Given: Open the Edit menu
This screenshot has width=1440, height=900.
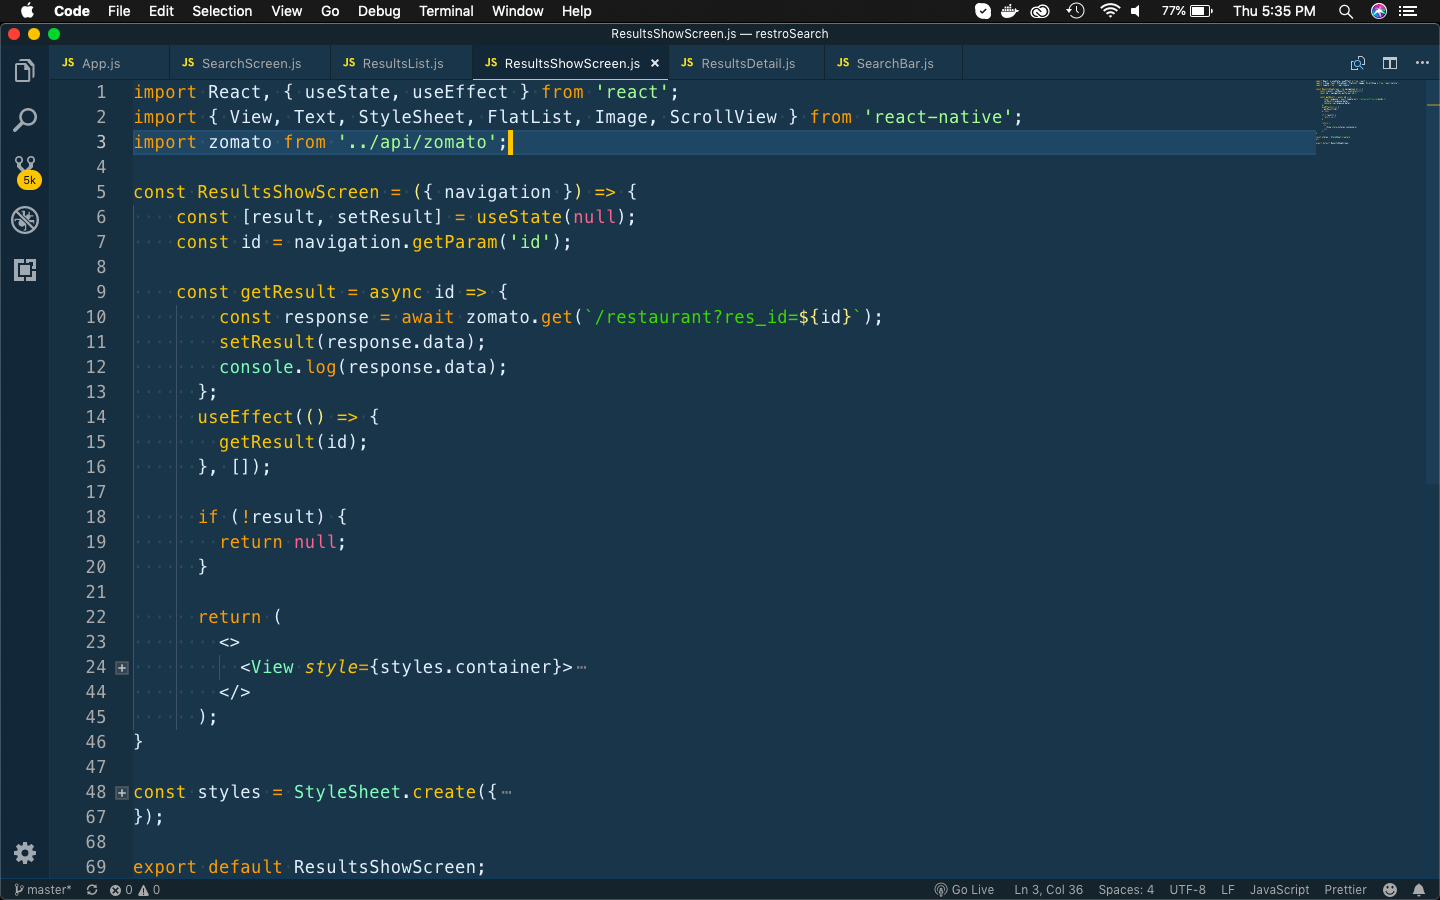Looking at the screenshot, I should (161, 11).
